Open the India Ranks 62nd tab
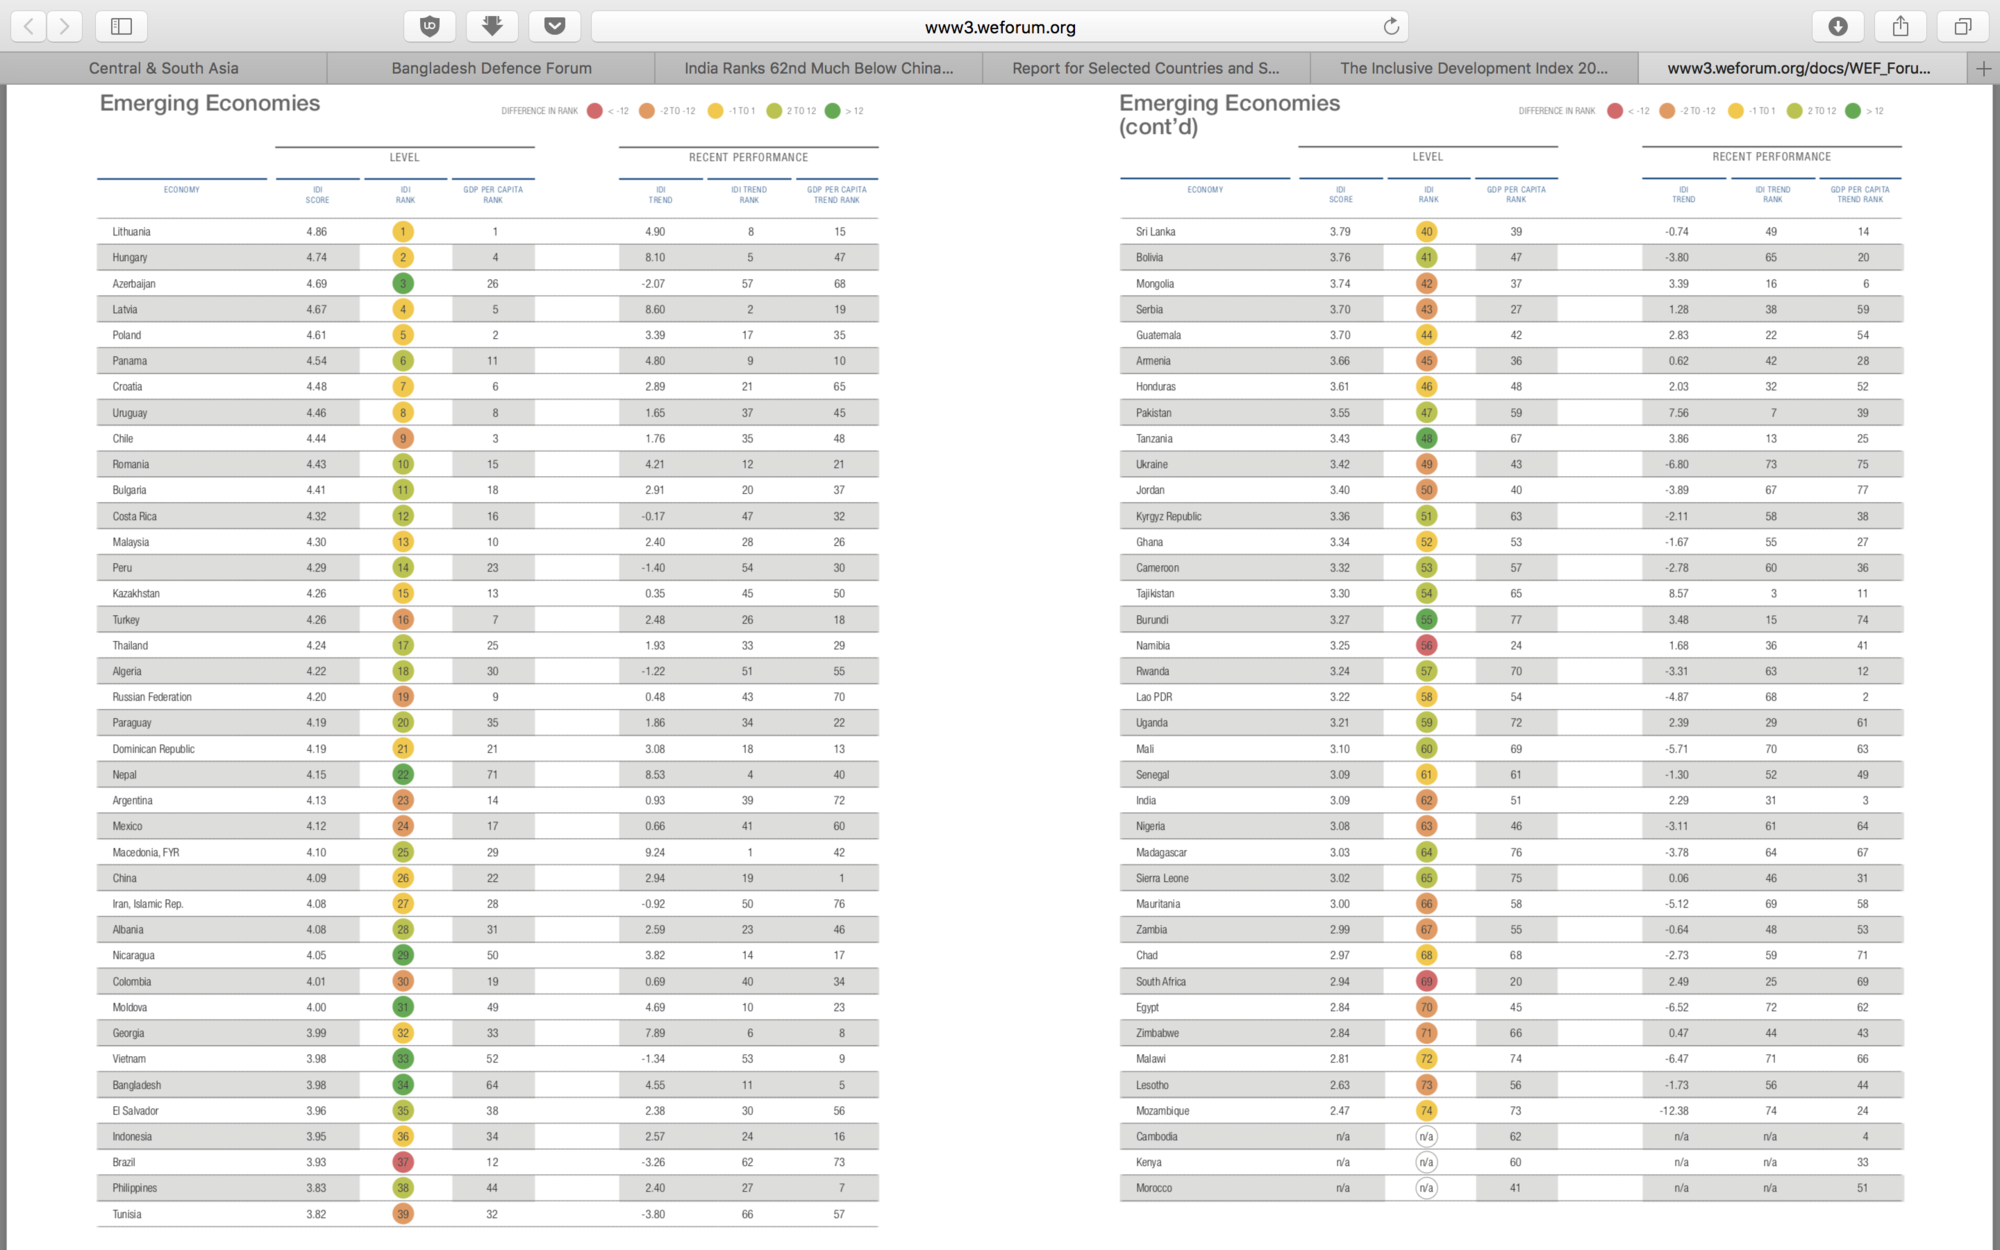The height and width of the screenshot is (1250, 2000). [819, 68]
